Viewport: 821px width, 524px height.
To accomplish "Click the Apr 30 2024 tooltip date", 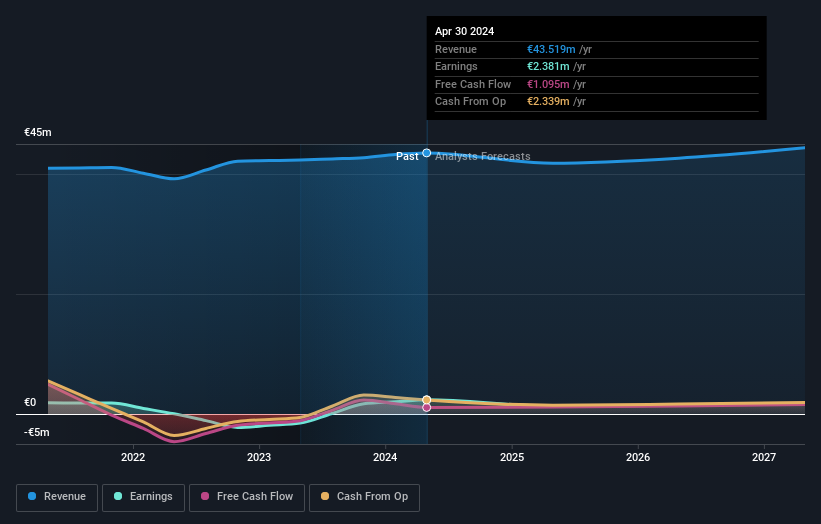I will tap(464, 31).
